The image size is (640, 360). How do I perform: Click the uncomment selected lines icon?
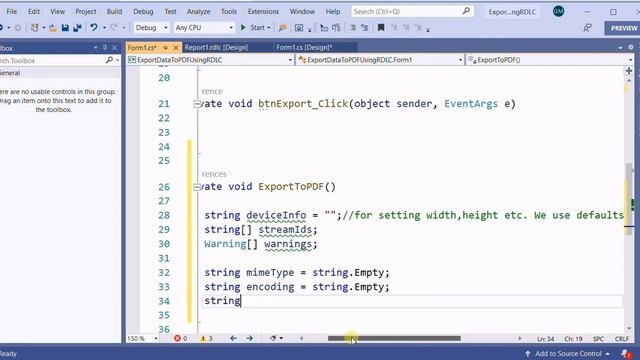(364, 28)
